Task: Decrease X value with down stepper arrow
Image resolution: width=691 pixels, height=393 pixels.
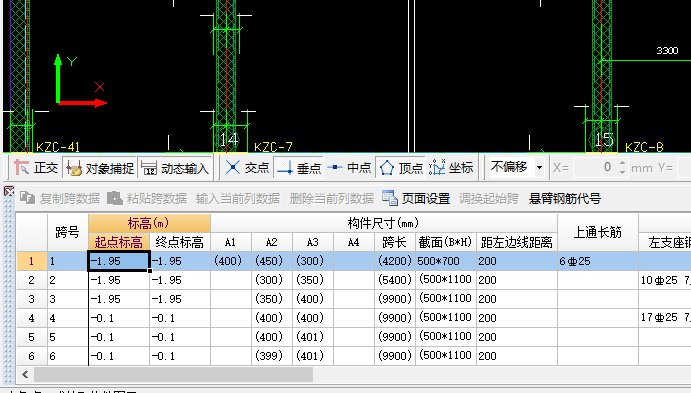Action: (x=622, y=172)
